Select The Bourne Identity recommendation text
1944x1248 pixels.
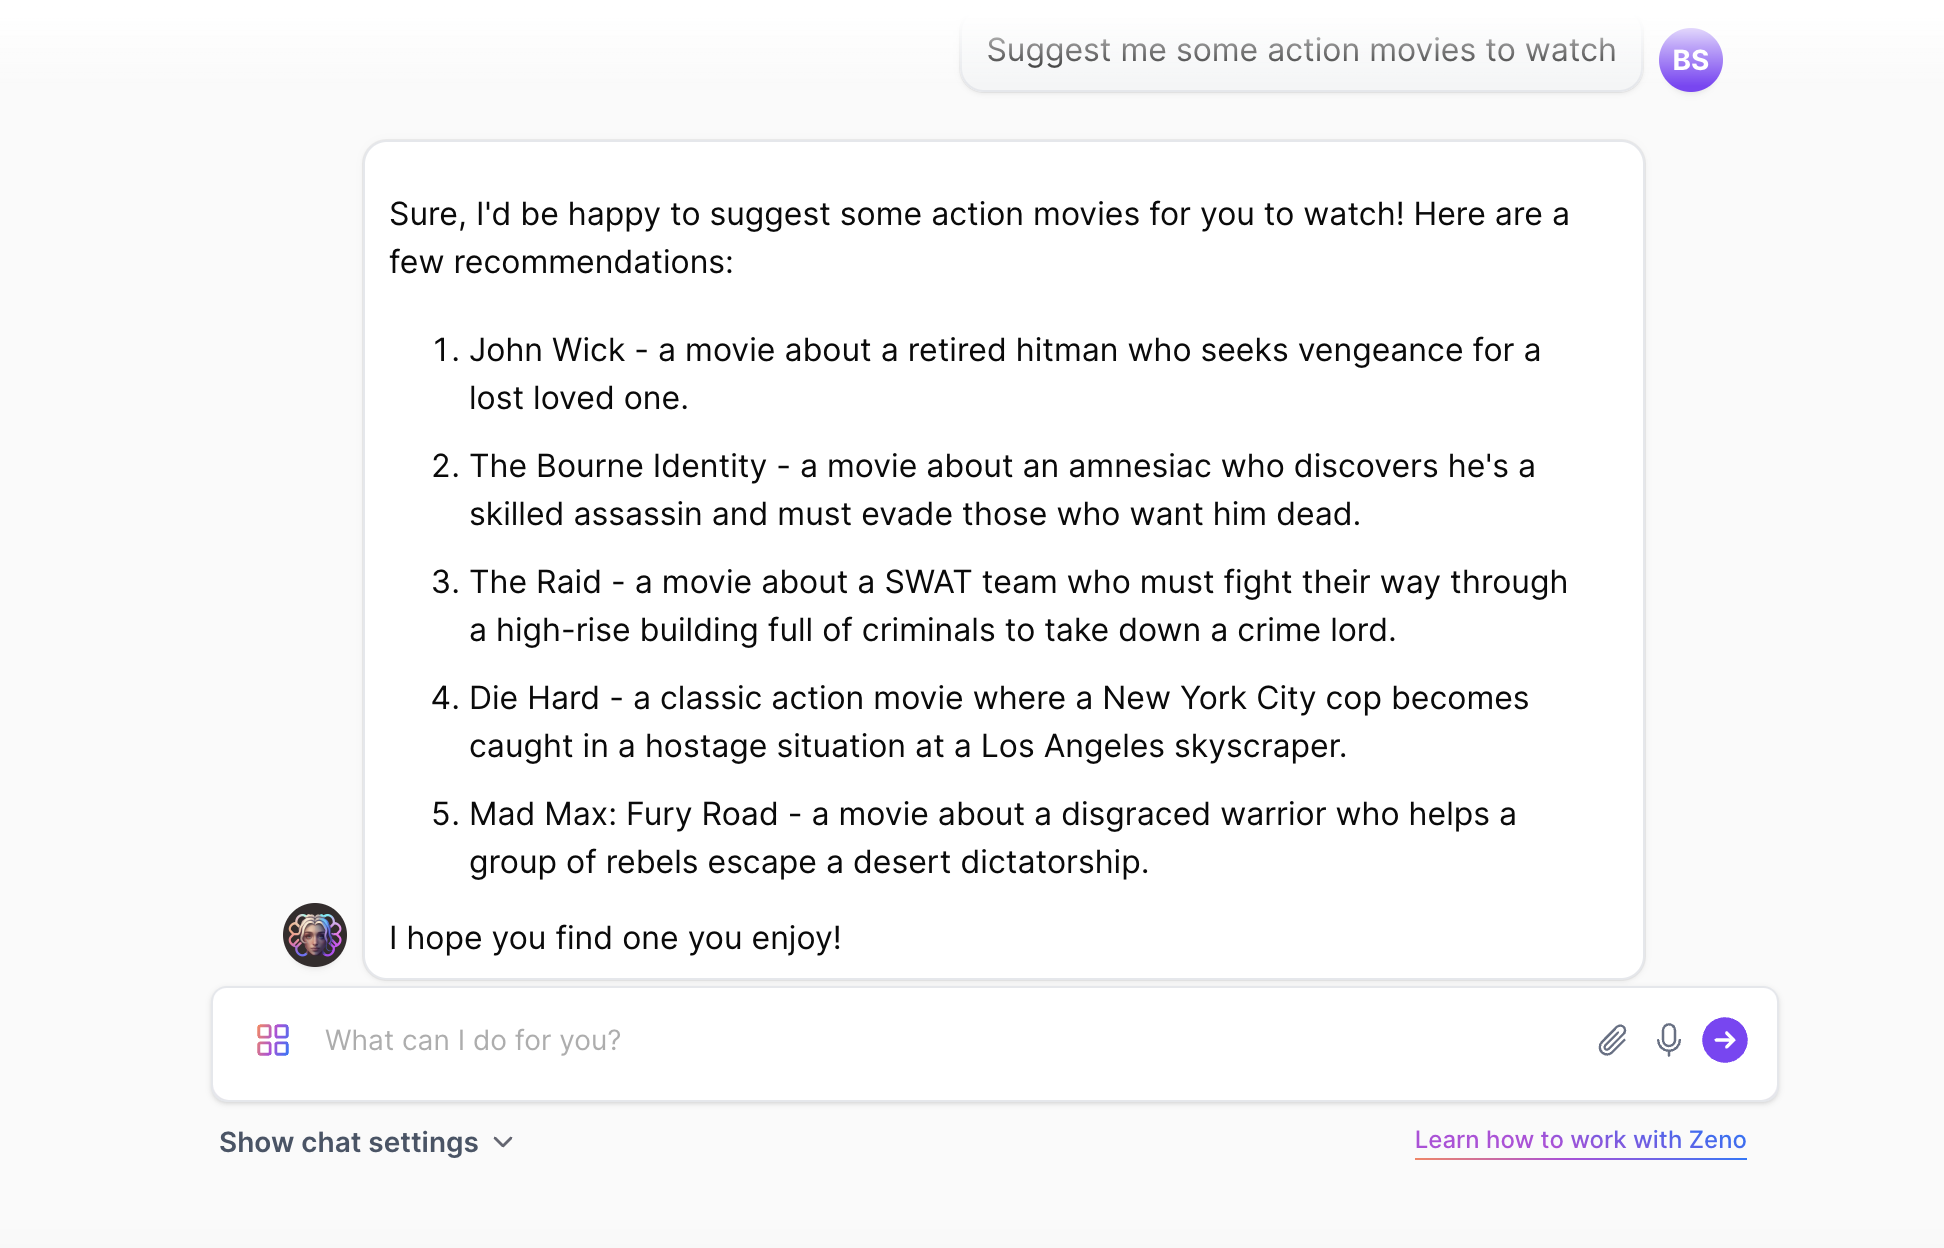[1003, 489]
